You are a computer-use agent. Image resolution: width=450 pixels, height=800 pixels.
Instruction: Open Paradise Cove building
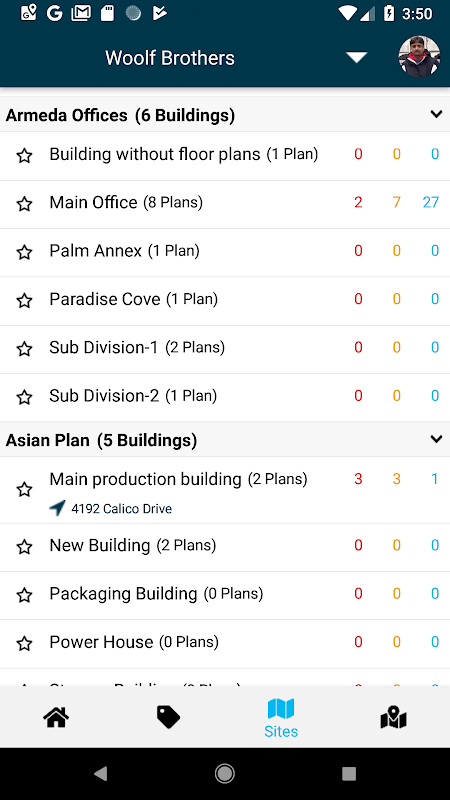[x=225, y=301]
